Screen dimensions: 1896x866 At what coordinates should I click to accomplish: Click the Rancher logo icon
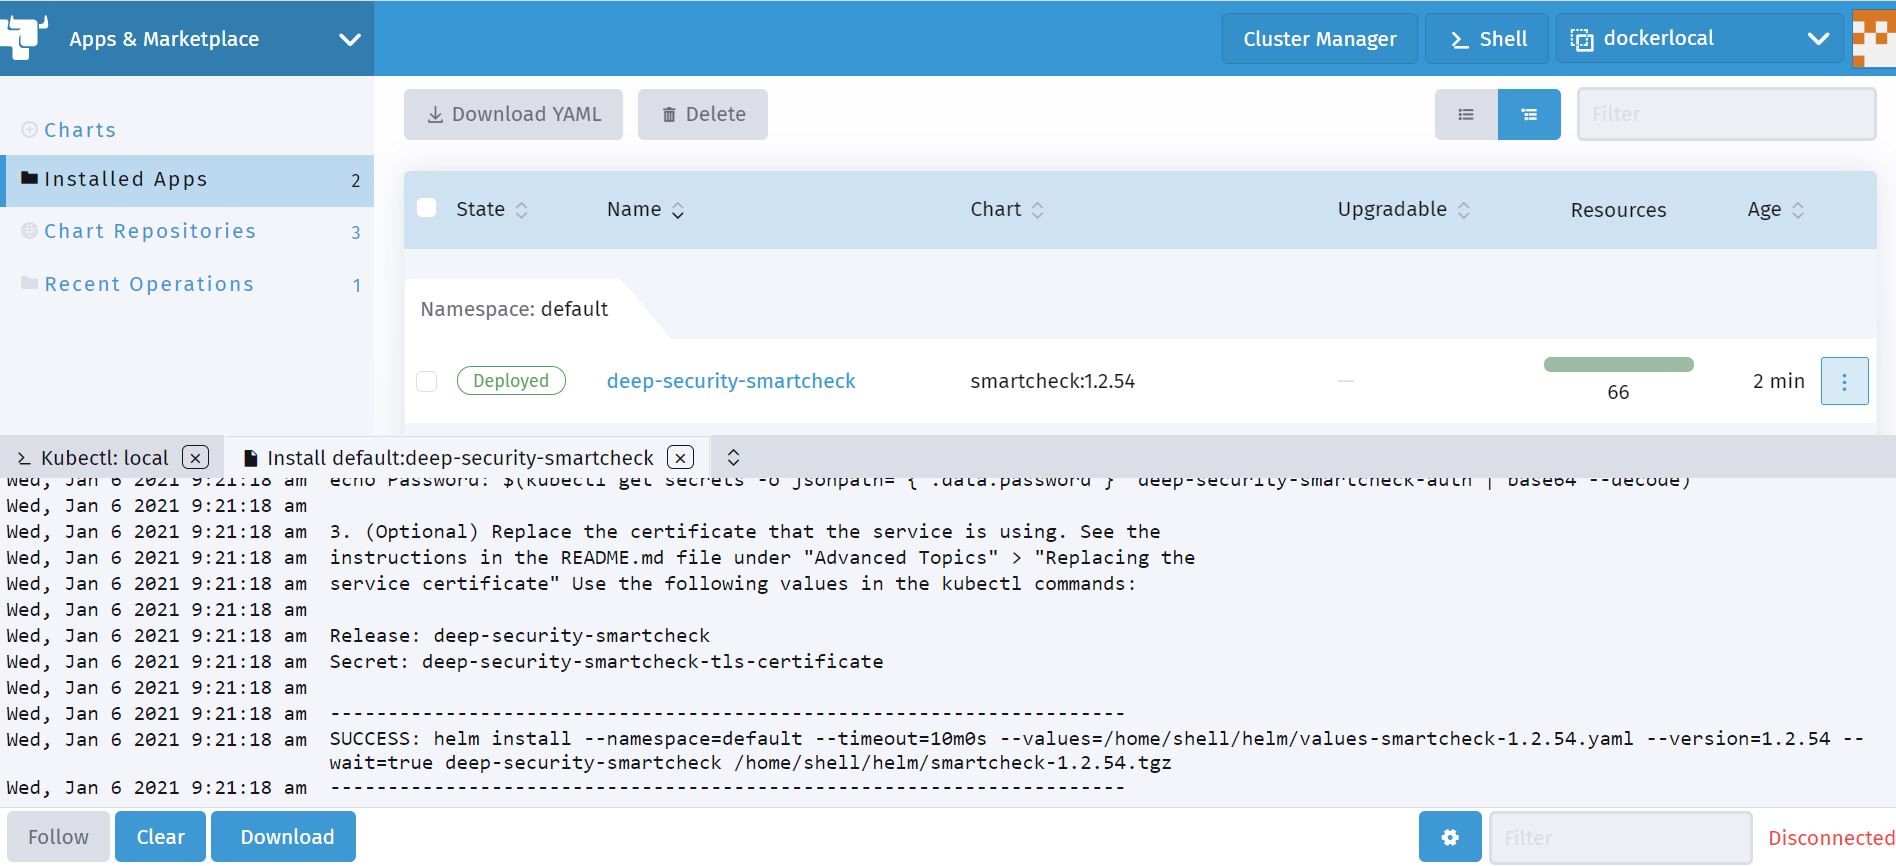(24, 37)
